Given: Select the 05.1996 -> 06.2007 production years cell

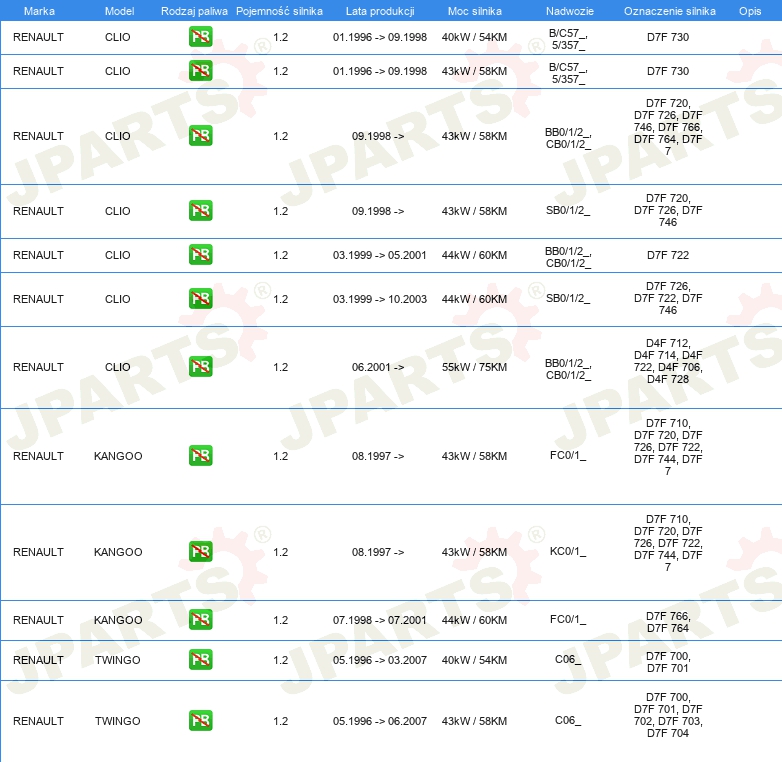Looking at the screenshot, I should point(380,722).
